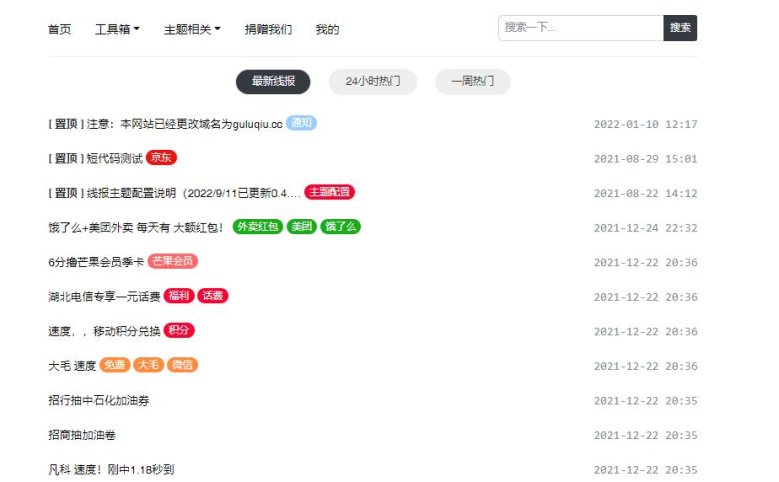Switch to the 24小时热门 tab

tap(373, 81)
